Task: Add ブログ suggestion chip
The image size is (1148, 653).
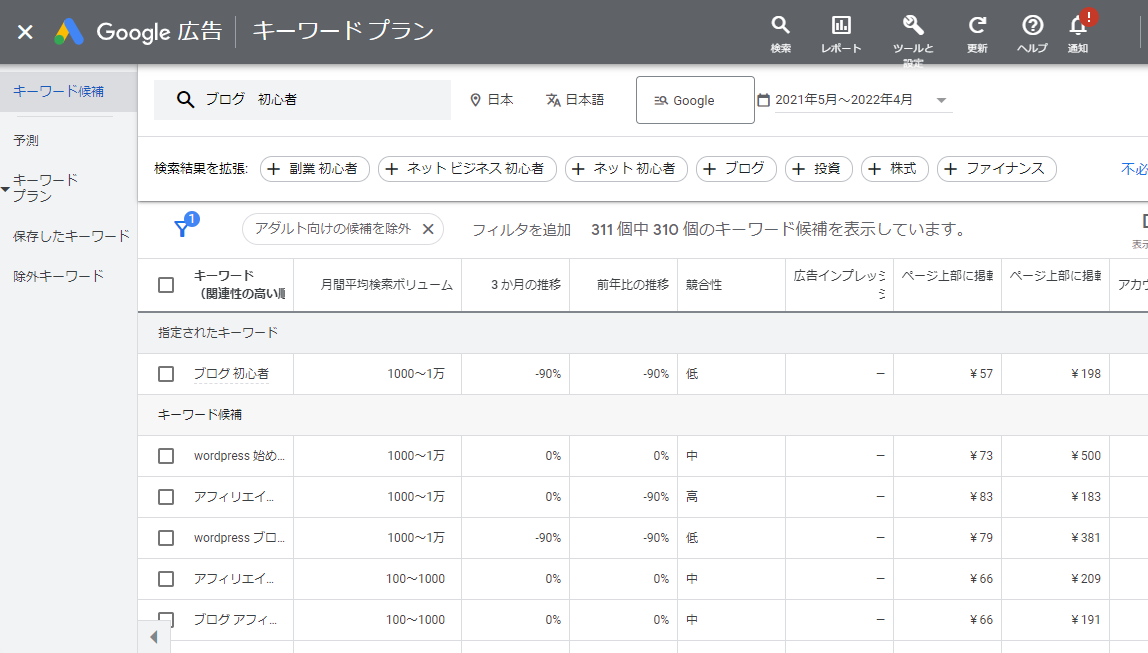Action: [736, 169]
